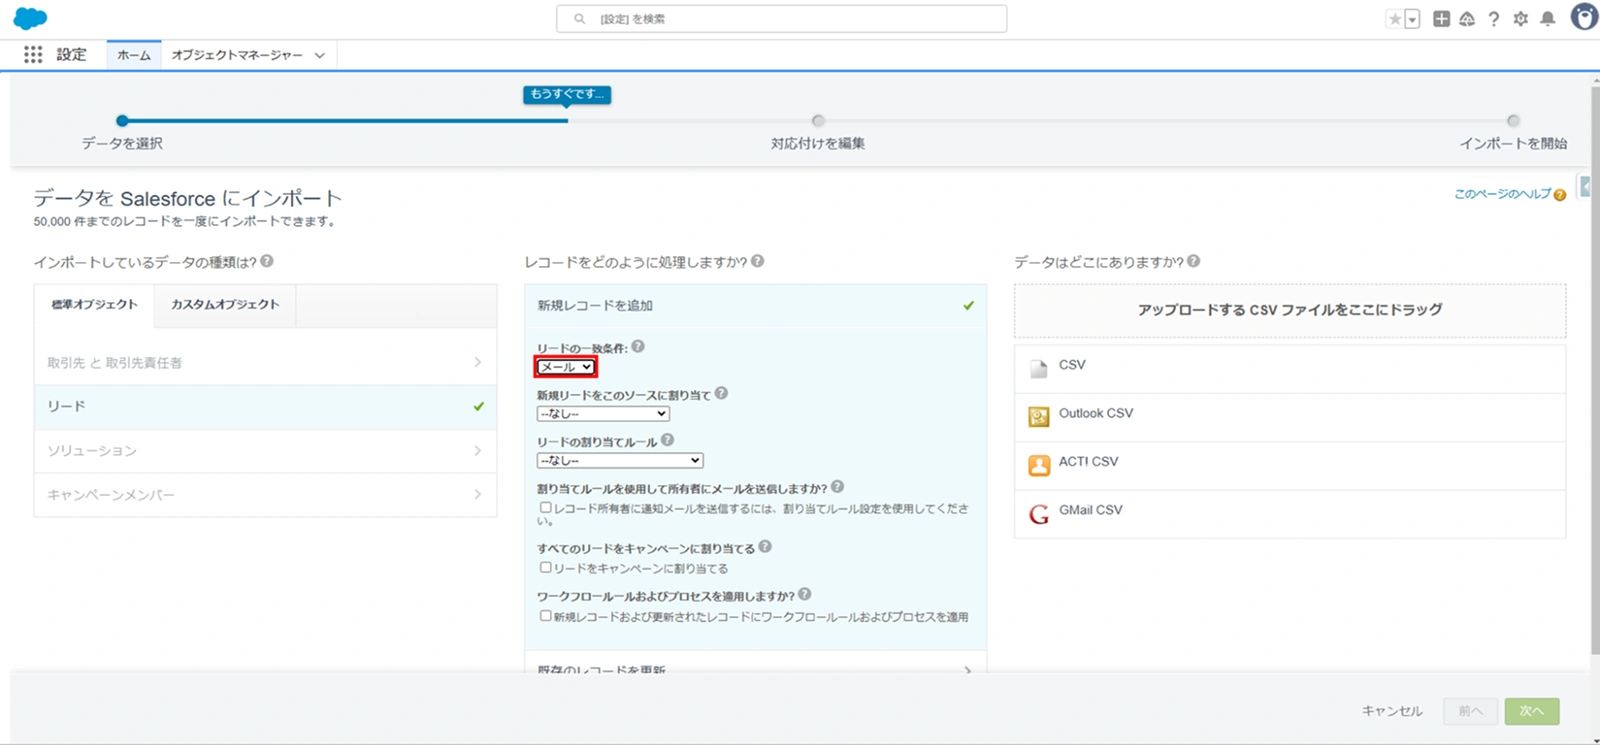The height and width of the screenshot is (745, 1600).
Task: Click the インポートを開始 progress step marker
Action: pos(1513,121)
